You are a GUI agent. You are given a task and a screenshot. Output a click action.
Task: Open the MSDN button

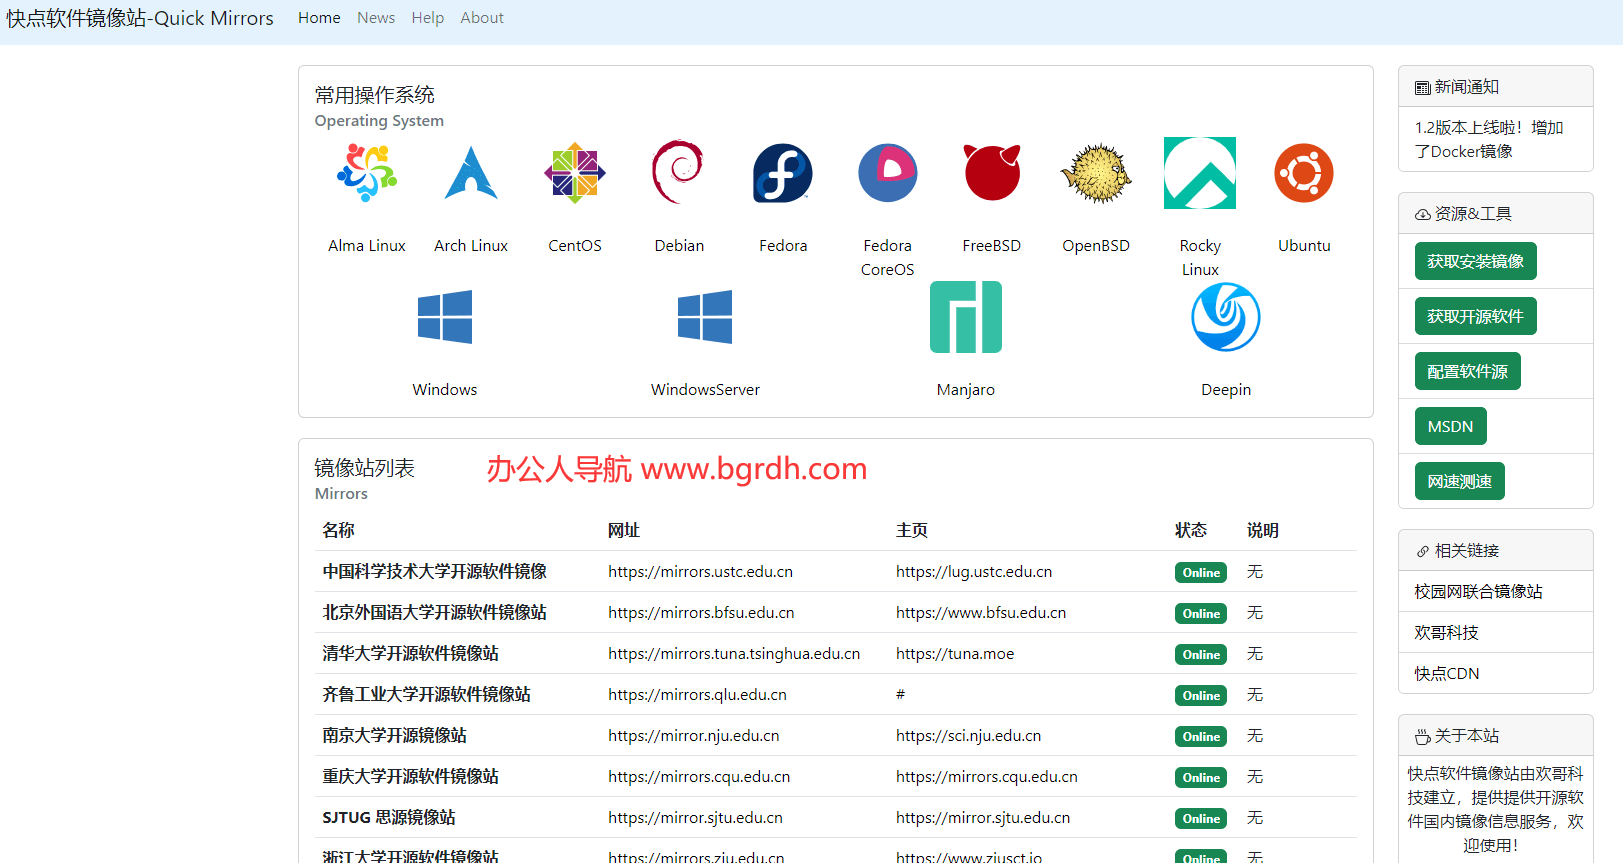[x=1451, y=426]
